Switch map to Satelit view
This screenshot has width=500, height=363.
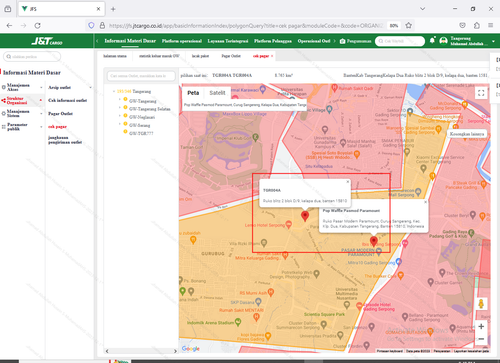(217, 93)
